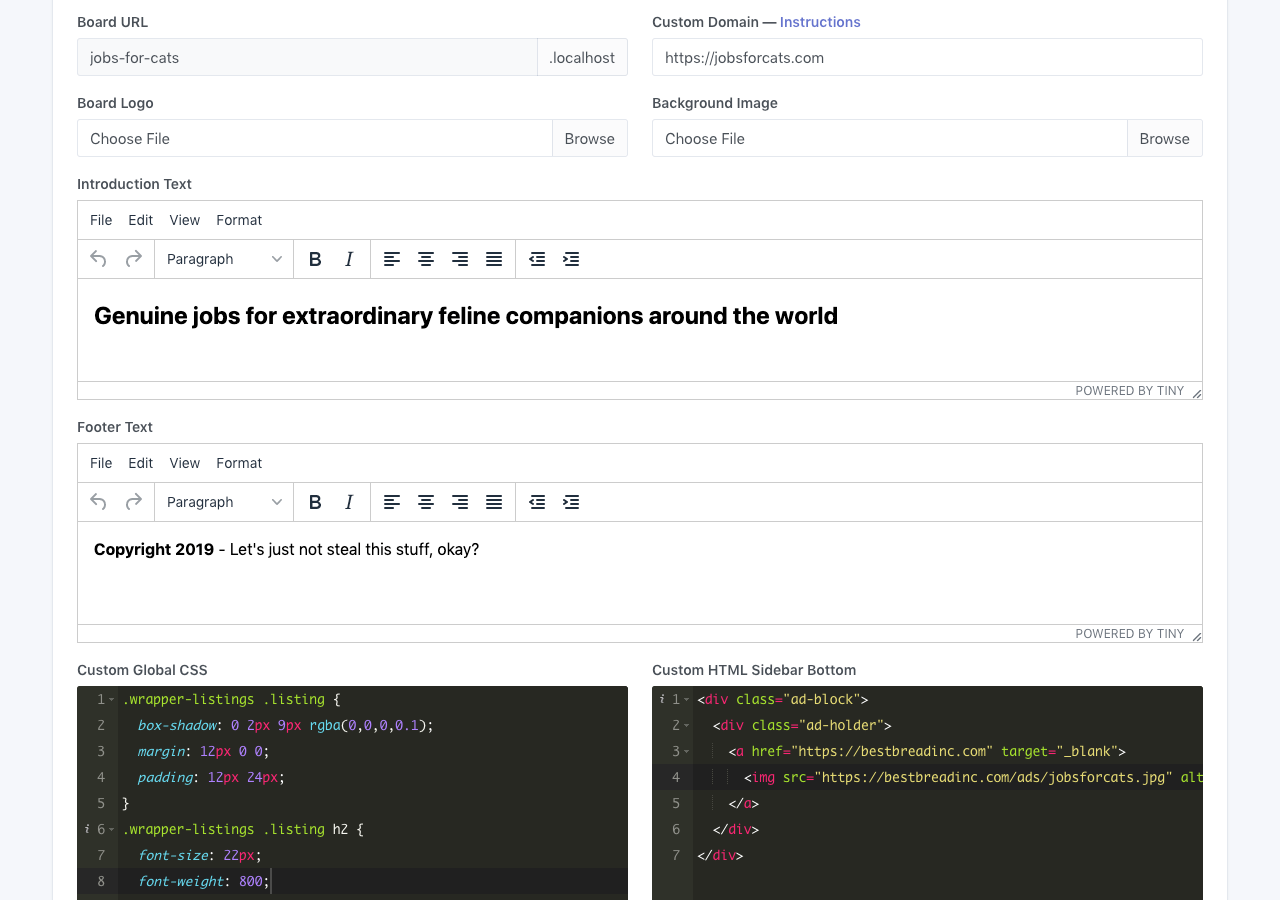Decrease indent in Footer Text editor
The width and height of the screenshot is (1280, 900).
[537, 502]
